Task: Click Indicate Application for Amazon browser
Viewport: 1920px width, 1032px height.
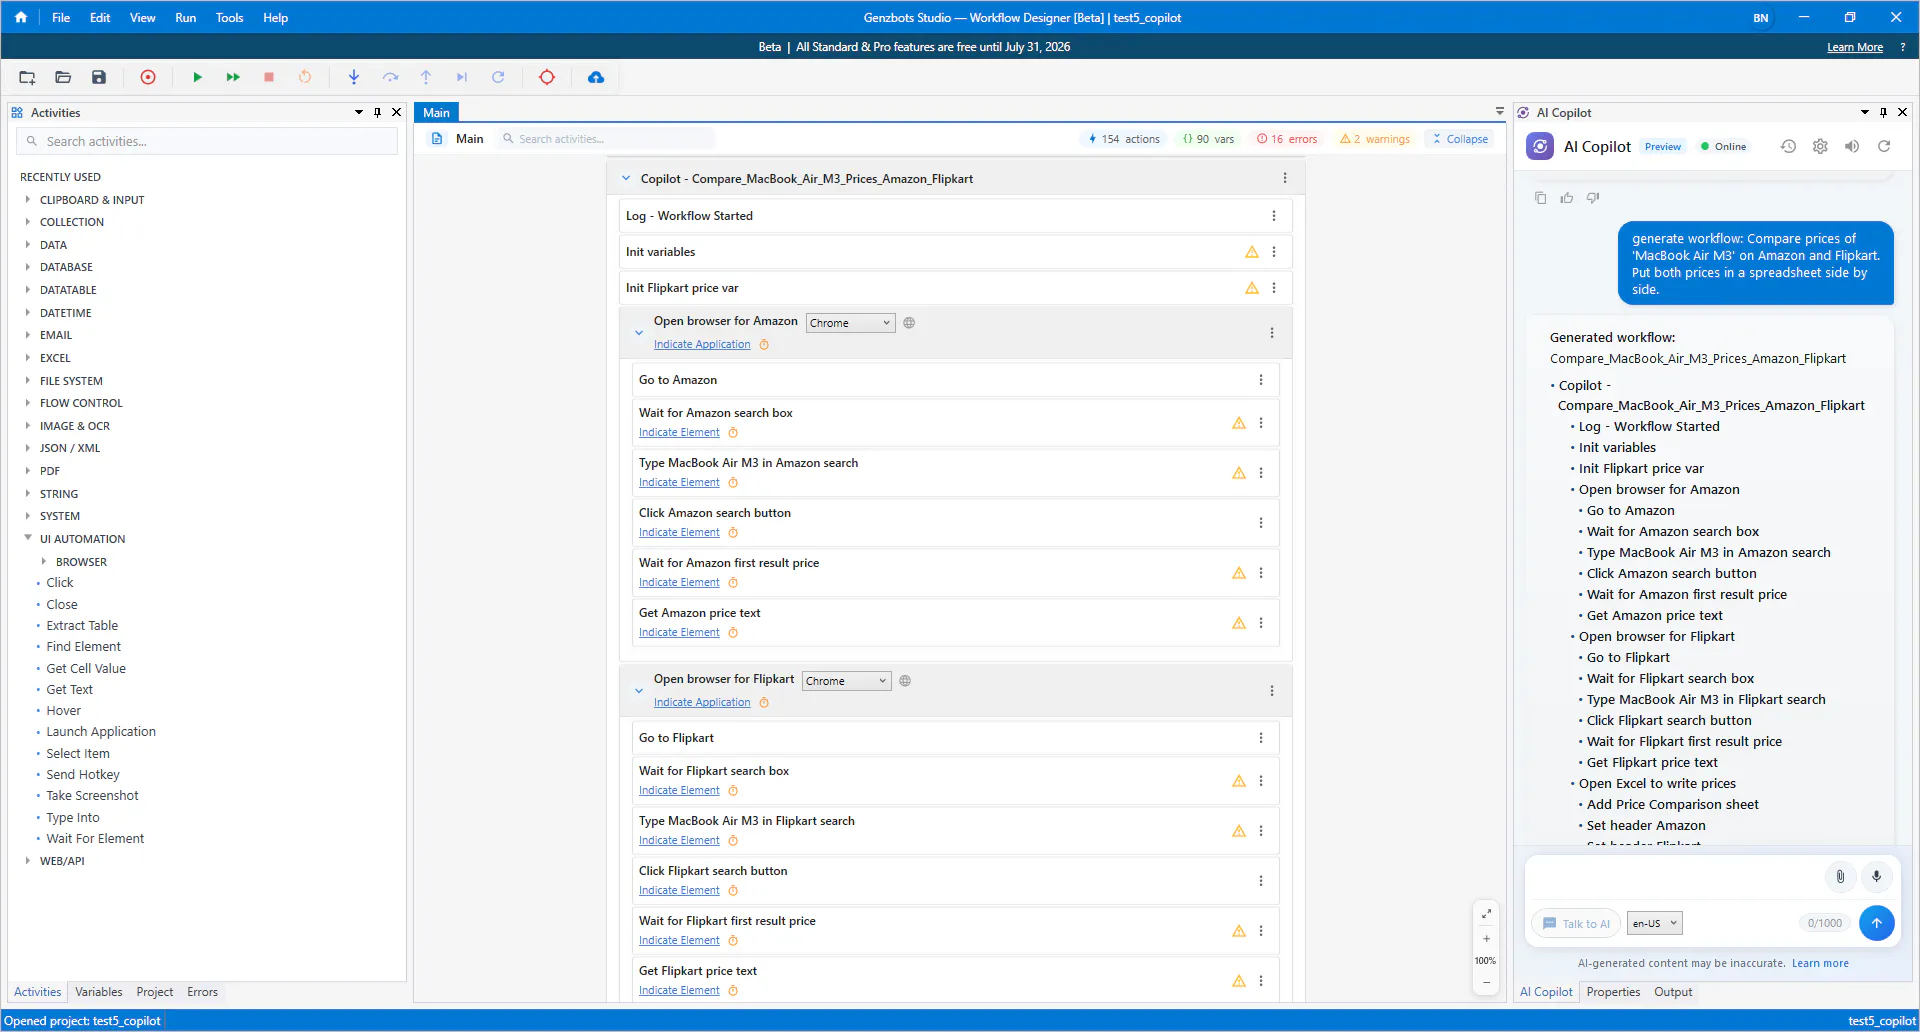Action: (x=702, y=344)
